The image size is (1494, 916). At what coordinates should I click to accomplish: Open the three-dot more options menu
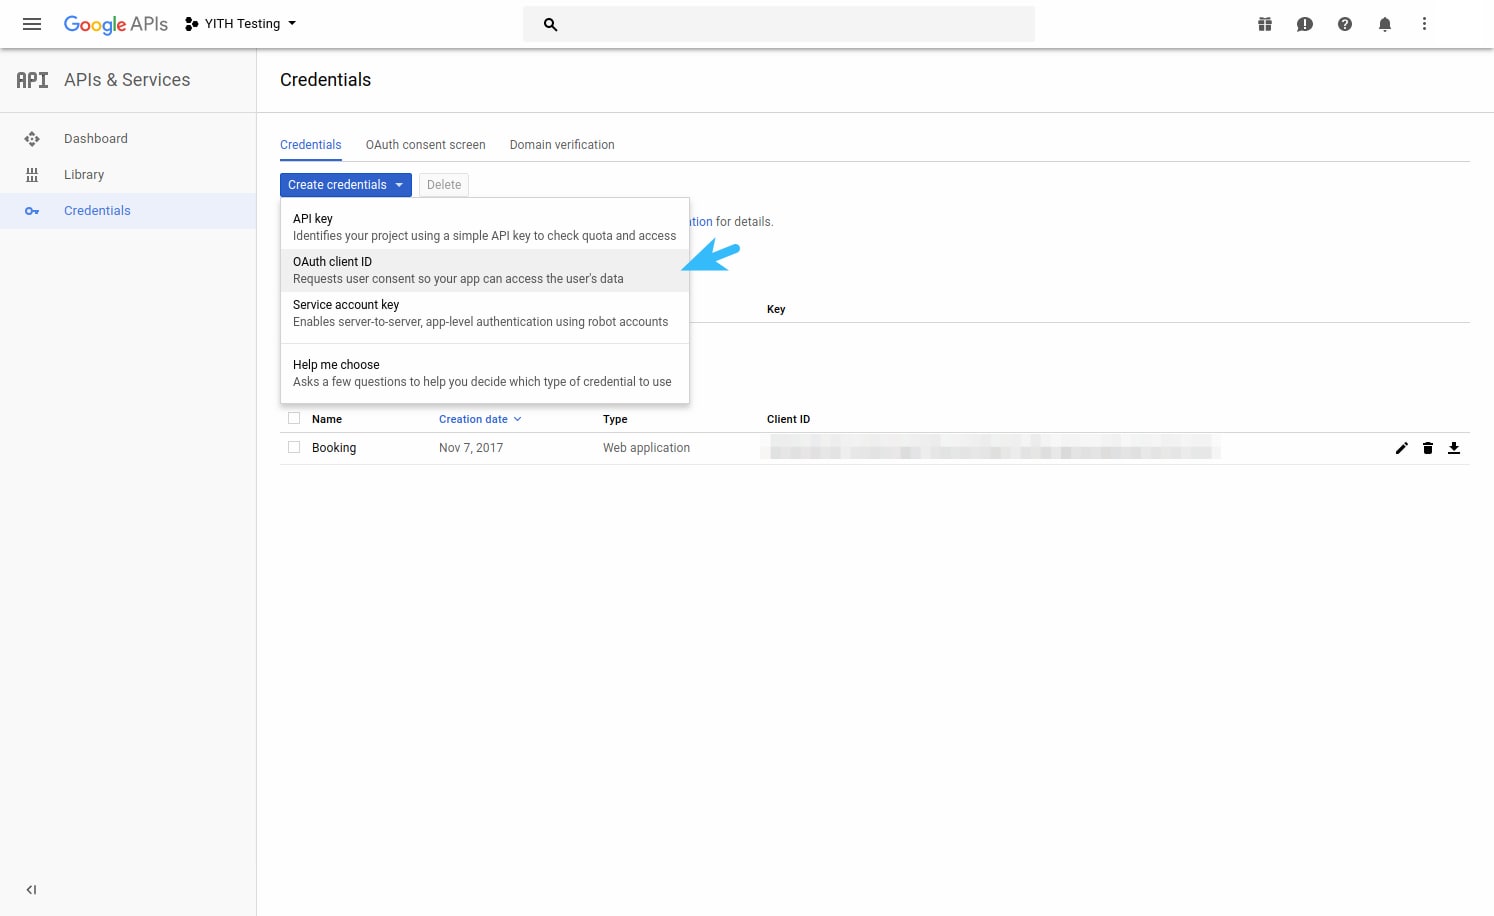[1425, 24]
